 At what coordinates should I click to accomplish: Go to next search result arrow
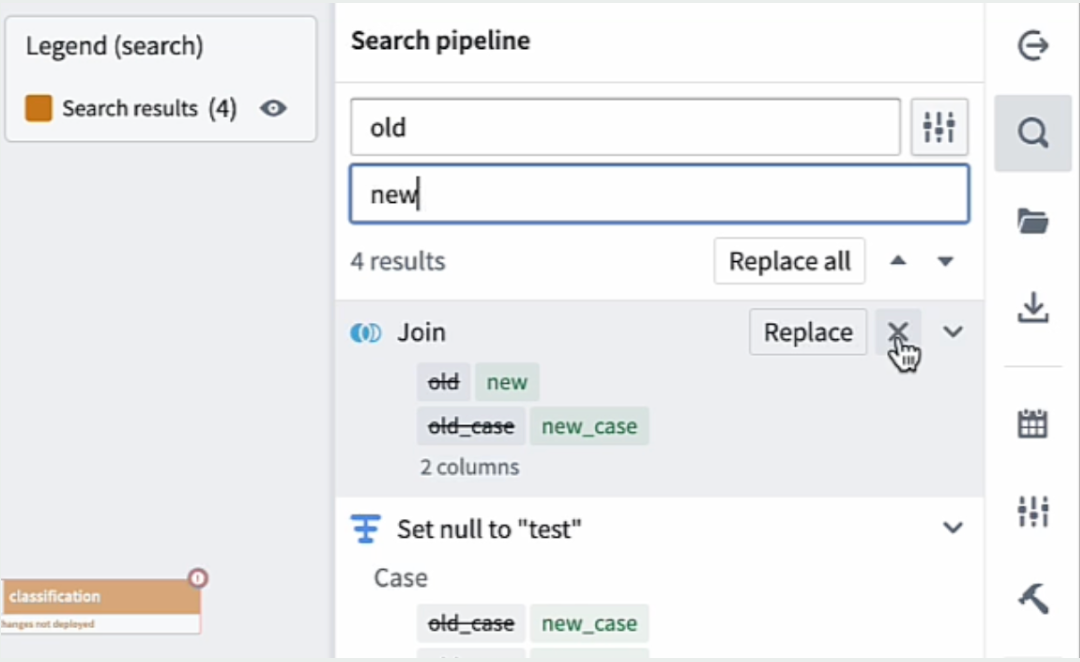coord(945,261)
